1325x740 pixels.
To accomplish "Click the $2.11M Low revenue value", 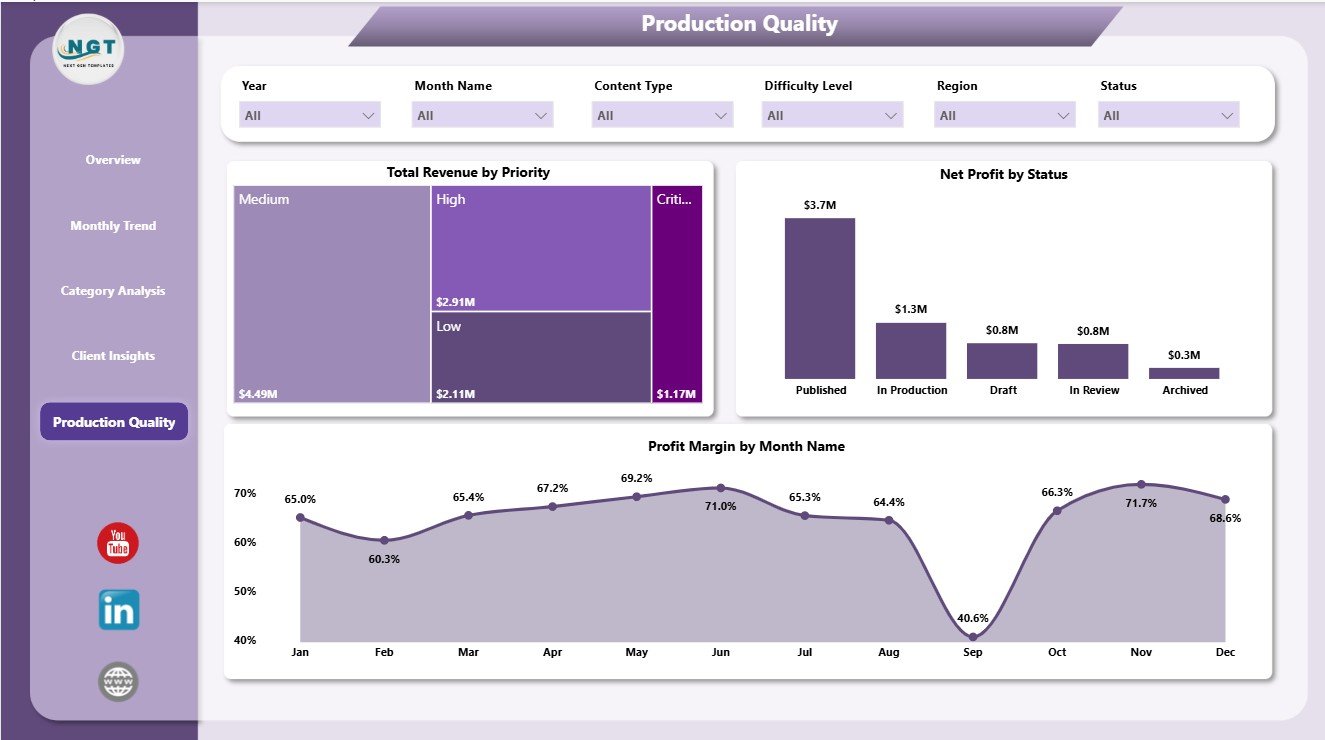I will click(455, 394).
